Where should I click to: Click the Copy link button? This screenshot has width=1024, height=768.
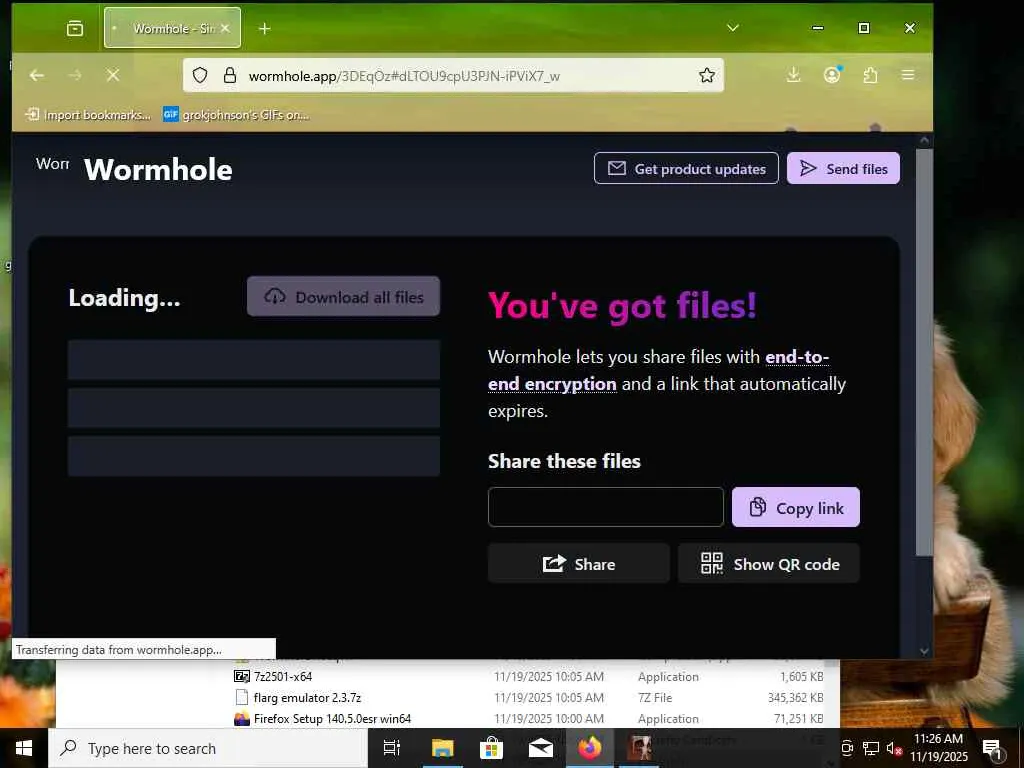tap(795, 507)
